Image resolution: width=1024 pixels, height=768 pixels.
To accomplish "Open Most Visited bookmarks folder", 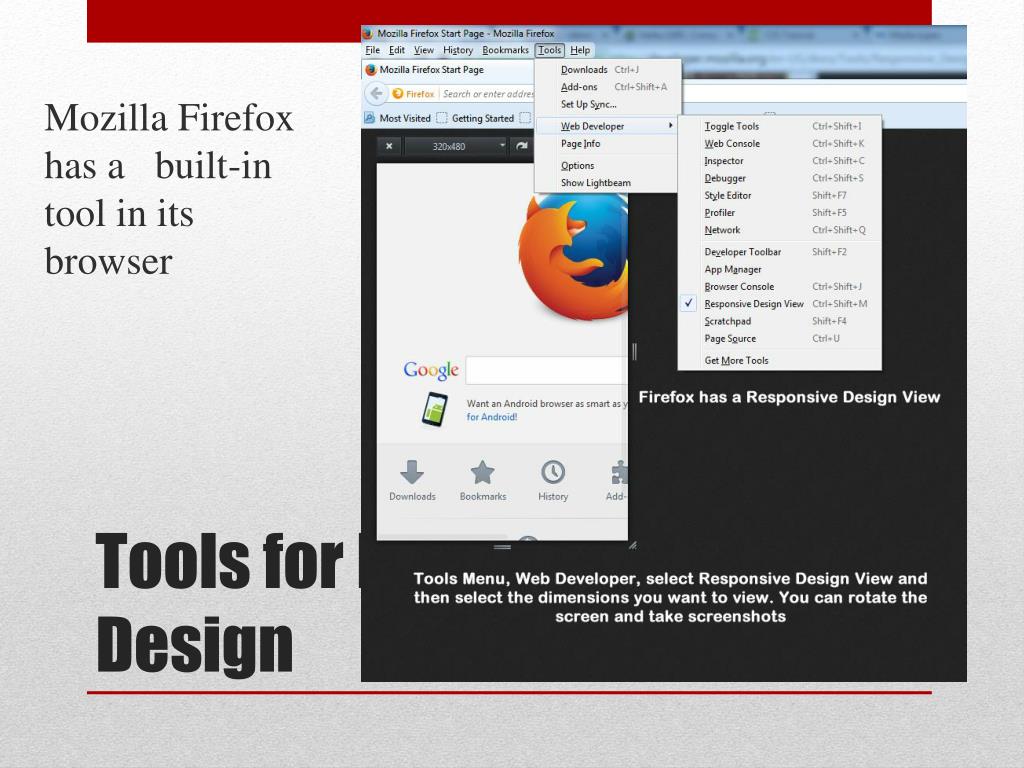I will click(398, 118).
